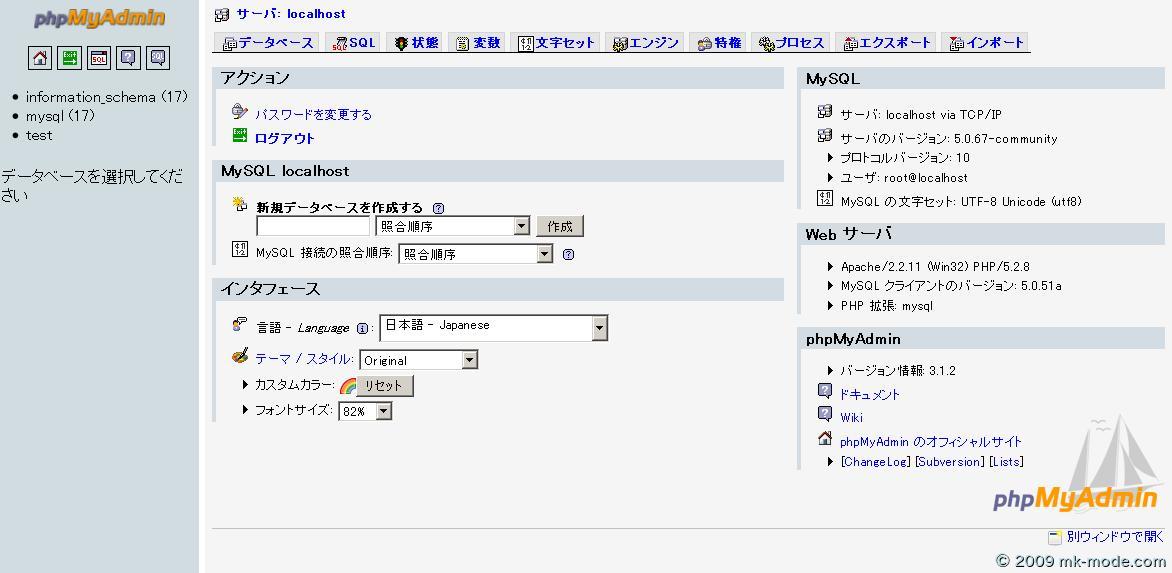The width and height of the screenshot is (1172, 573).
Task: Open the new database 照合順序 dropdown
Action: click(x=452, y=226)
